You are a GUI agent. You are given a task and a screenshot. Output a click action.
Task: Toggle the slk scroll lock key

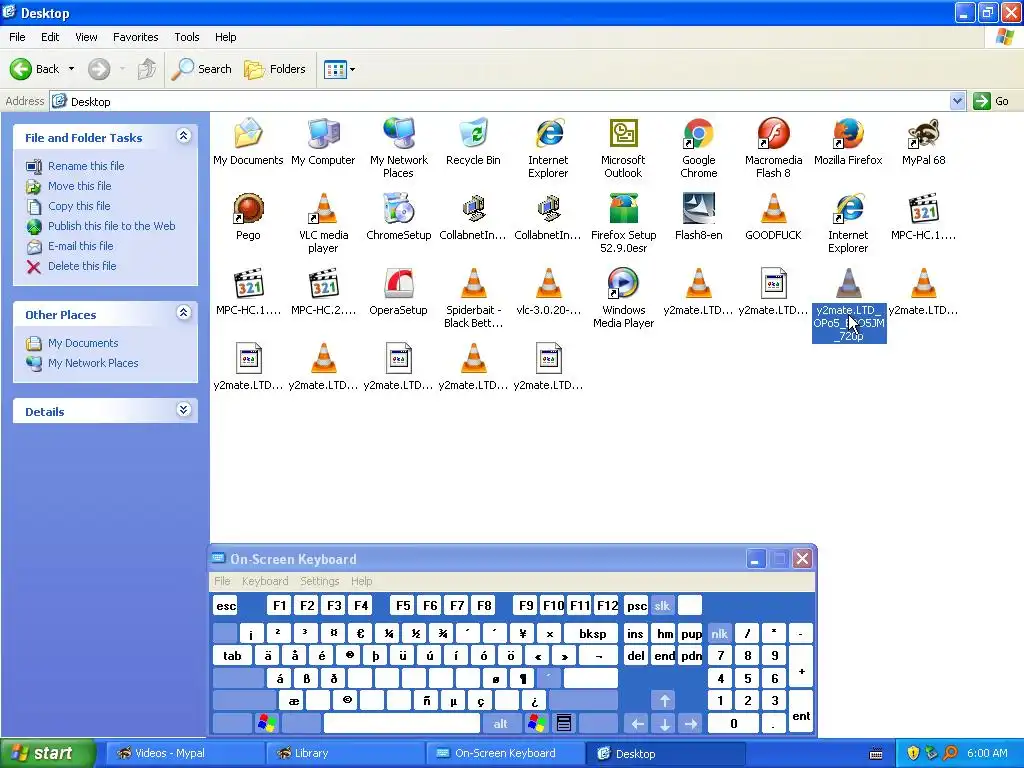tap(662, 605)
